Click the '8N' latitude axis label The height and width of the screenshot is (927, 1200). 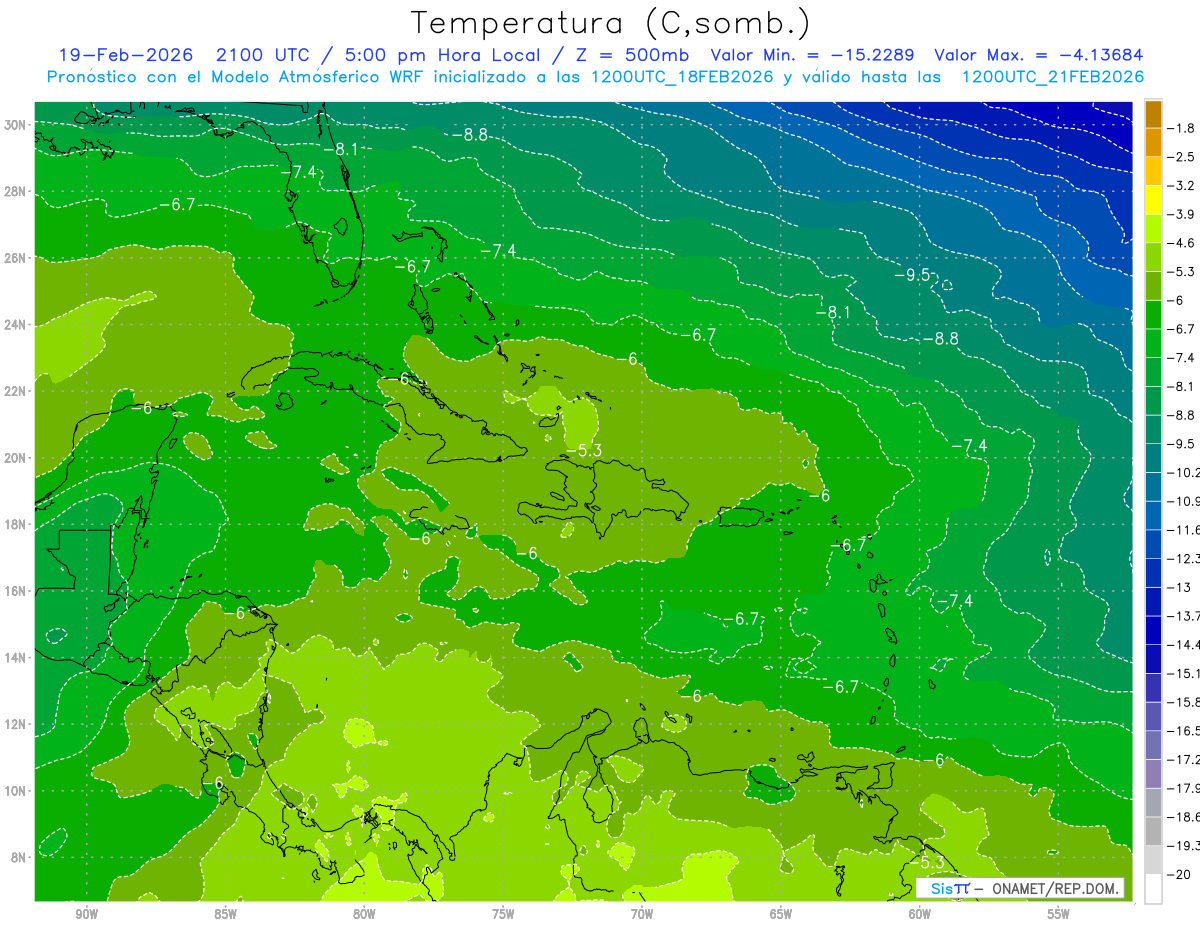tap(20, 857)
